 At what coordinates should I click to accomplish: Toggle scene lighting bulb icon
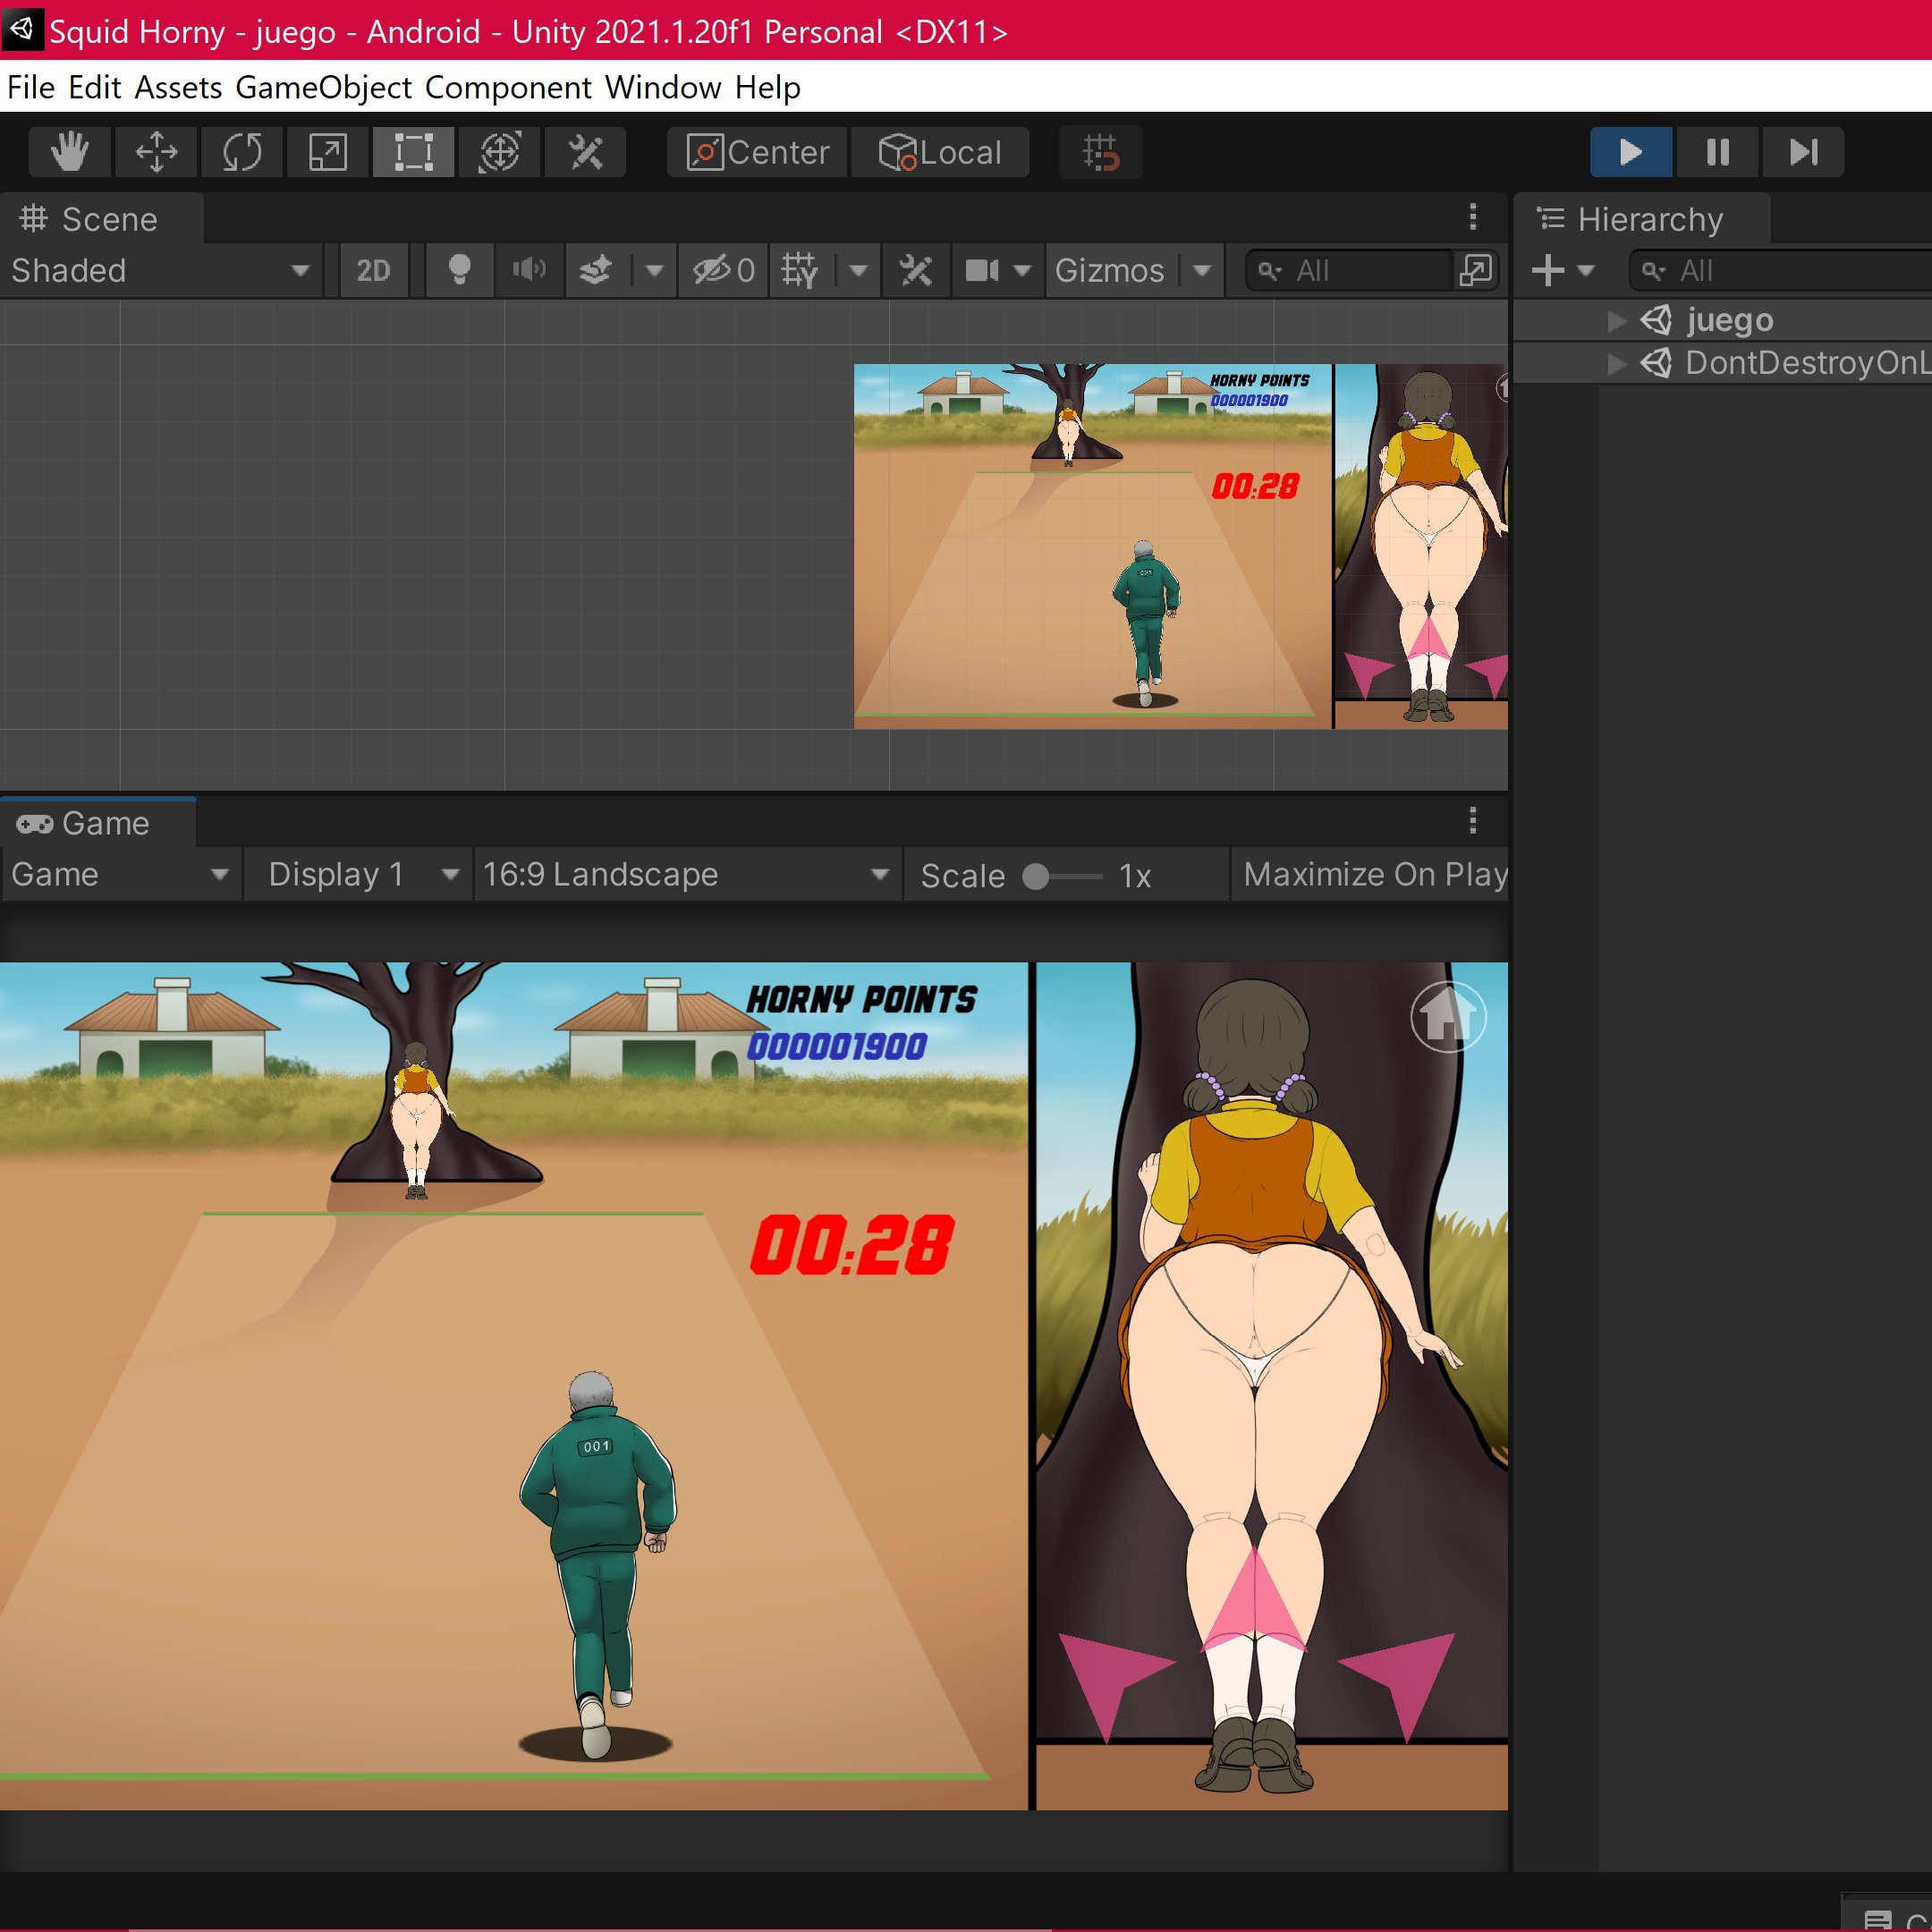459,271
